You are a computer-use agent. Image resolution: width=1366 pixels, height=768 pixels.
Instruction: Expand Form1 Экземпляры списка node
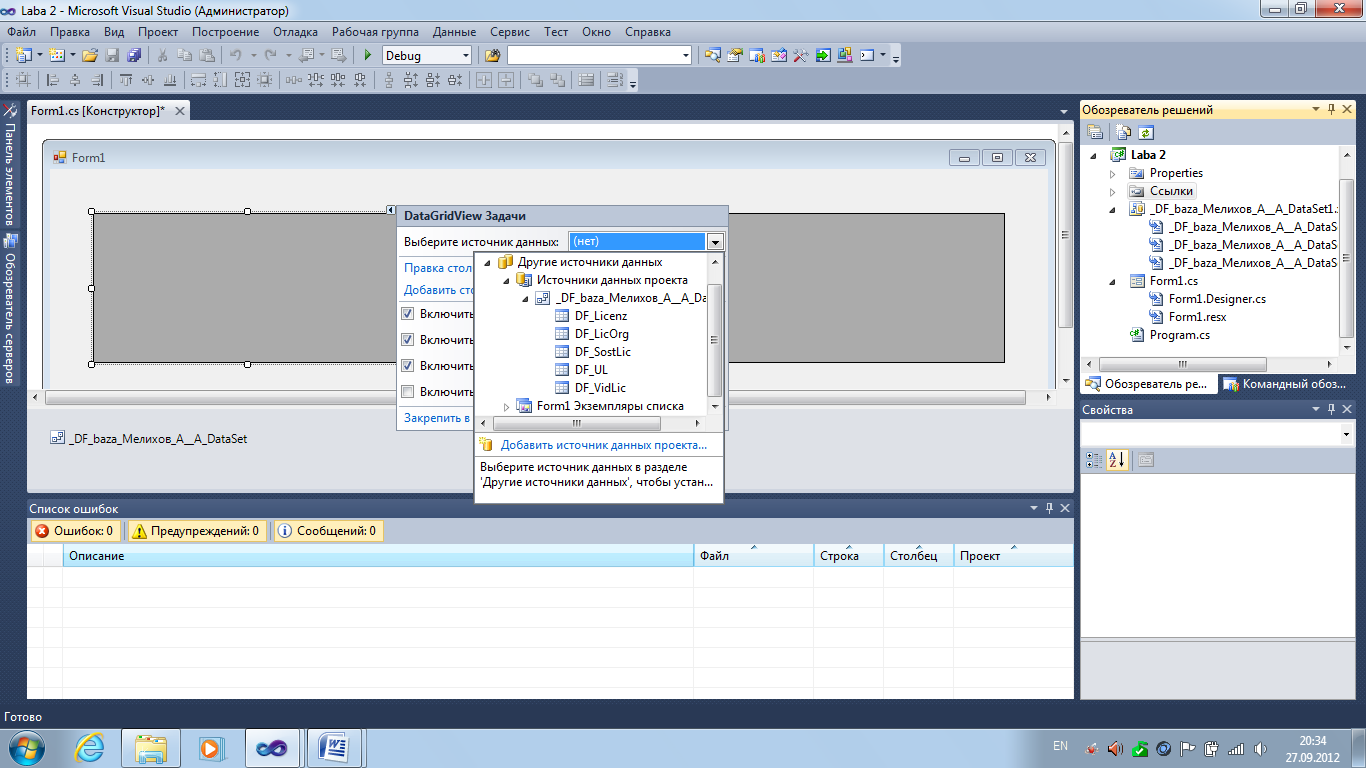click(x=506, y=406)
